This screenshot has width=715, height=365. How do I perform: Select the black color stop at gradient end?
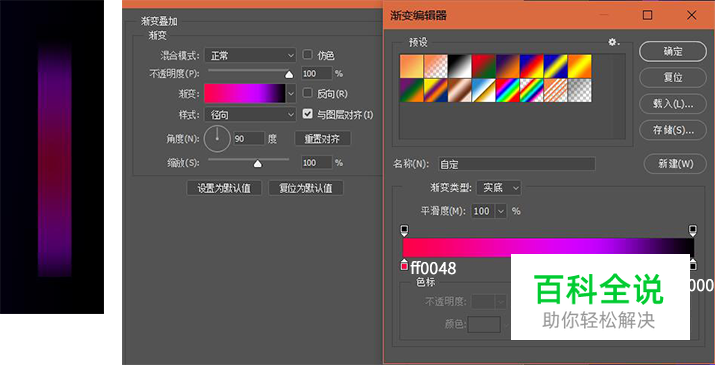point(693,264)
